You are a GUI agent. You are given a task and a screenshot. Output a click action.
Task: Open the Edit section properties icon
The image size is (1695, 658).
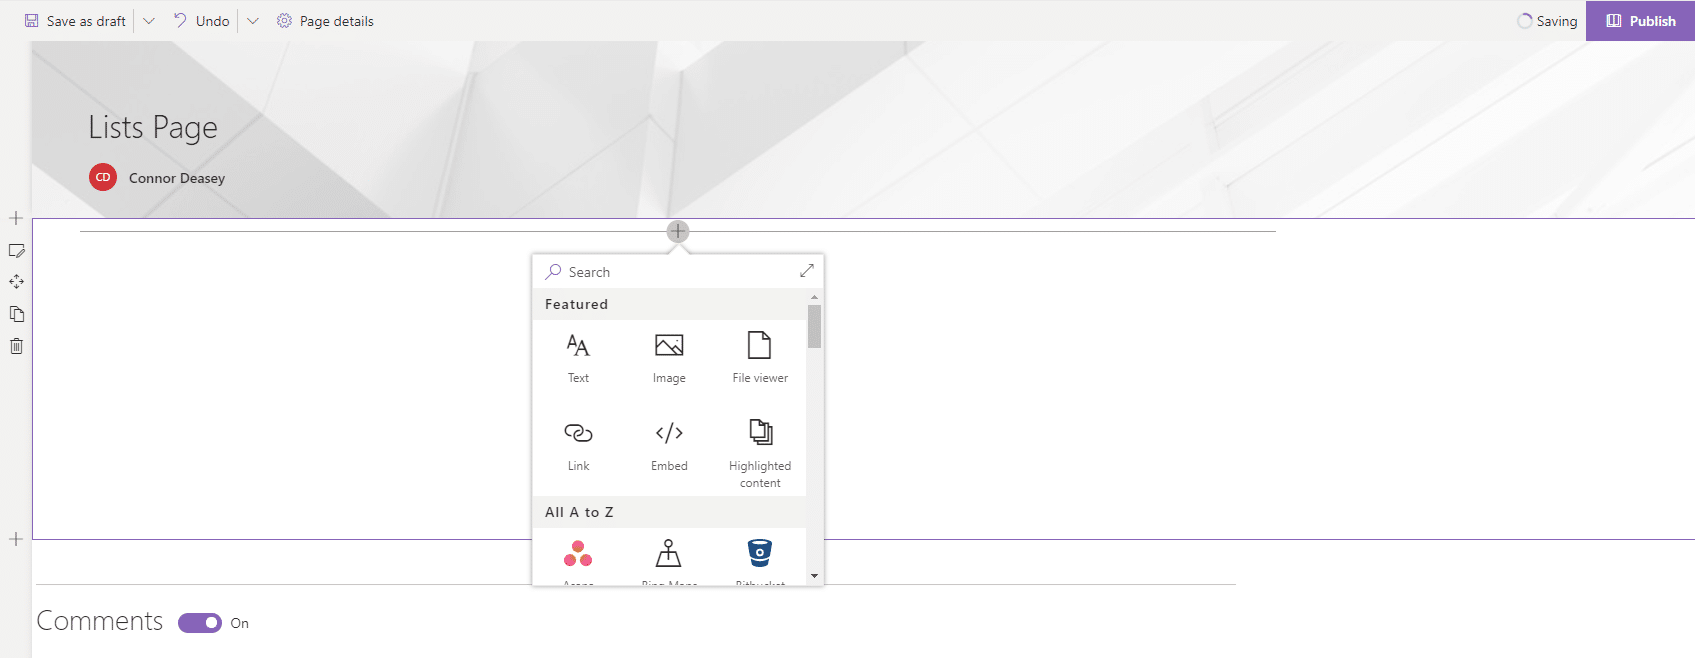coord(16,250)
